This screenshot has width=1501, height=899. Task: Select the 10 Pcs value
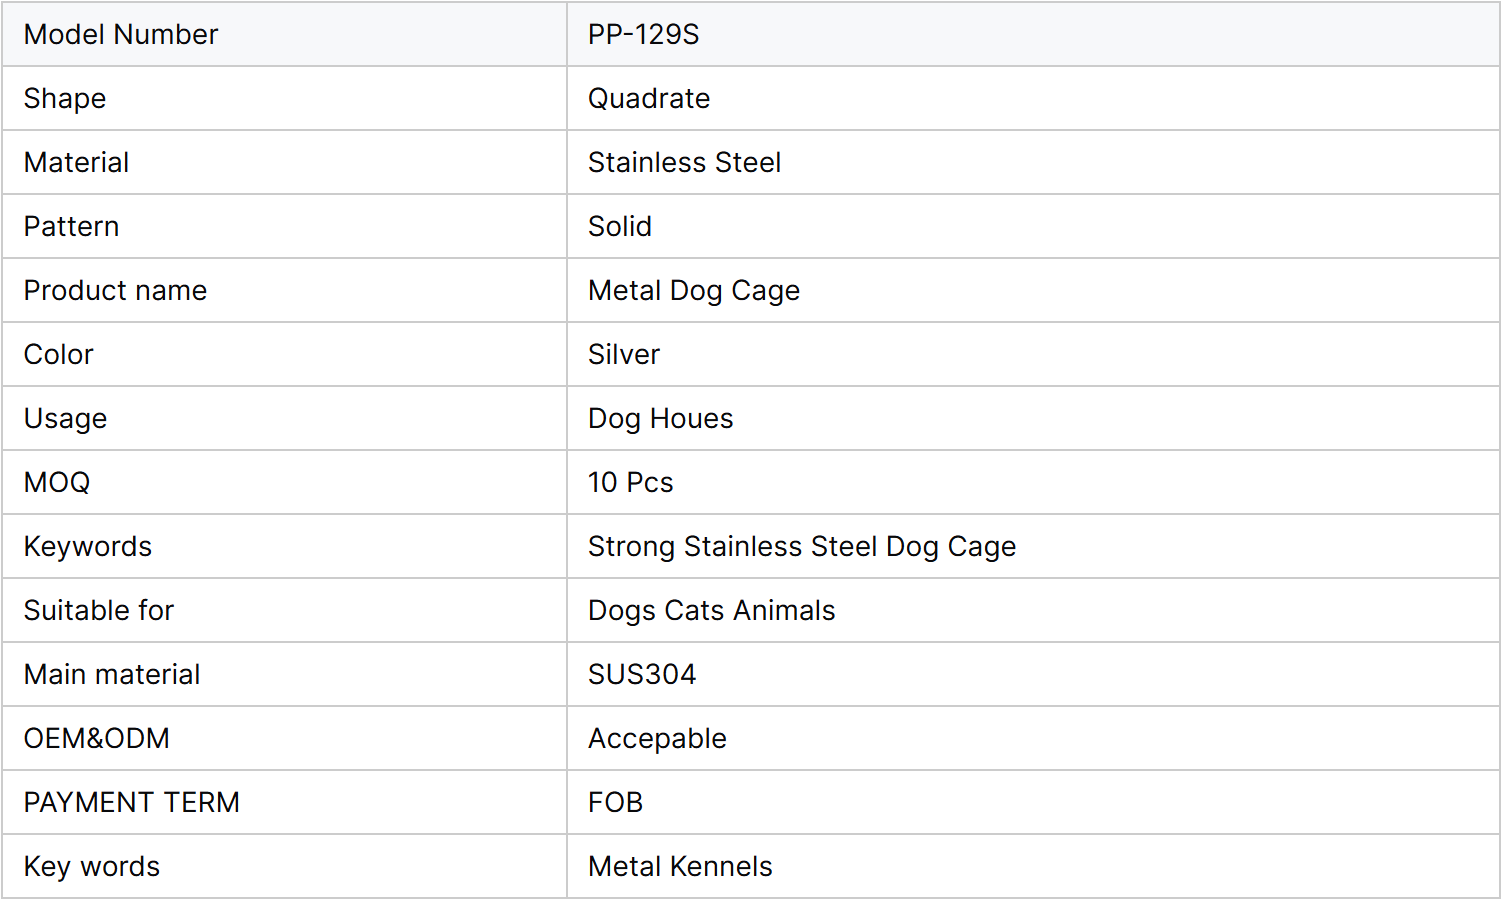coord(630,482)
